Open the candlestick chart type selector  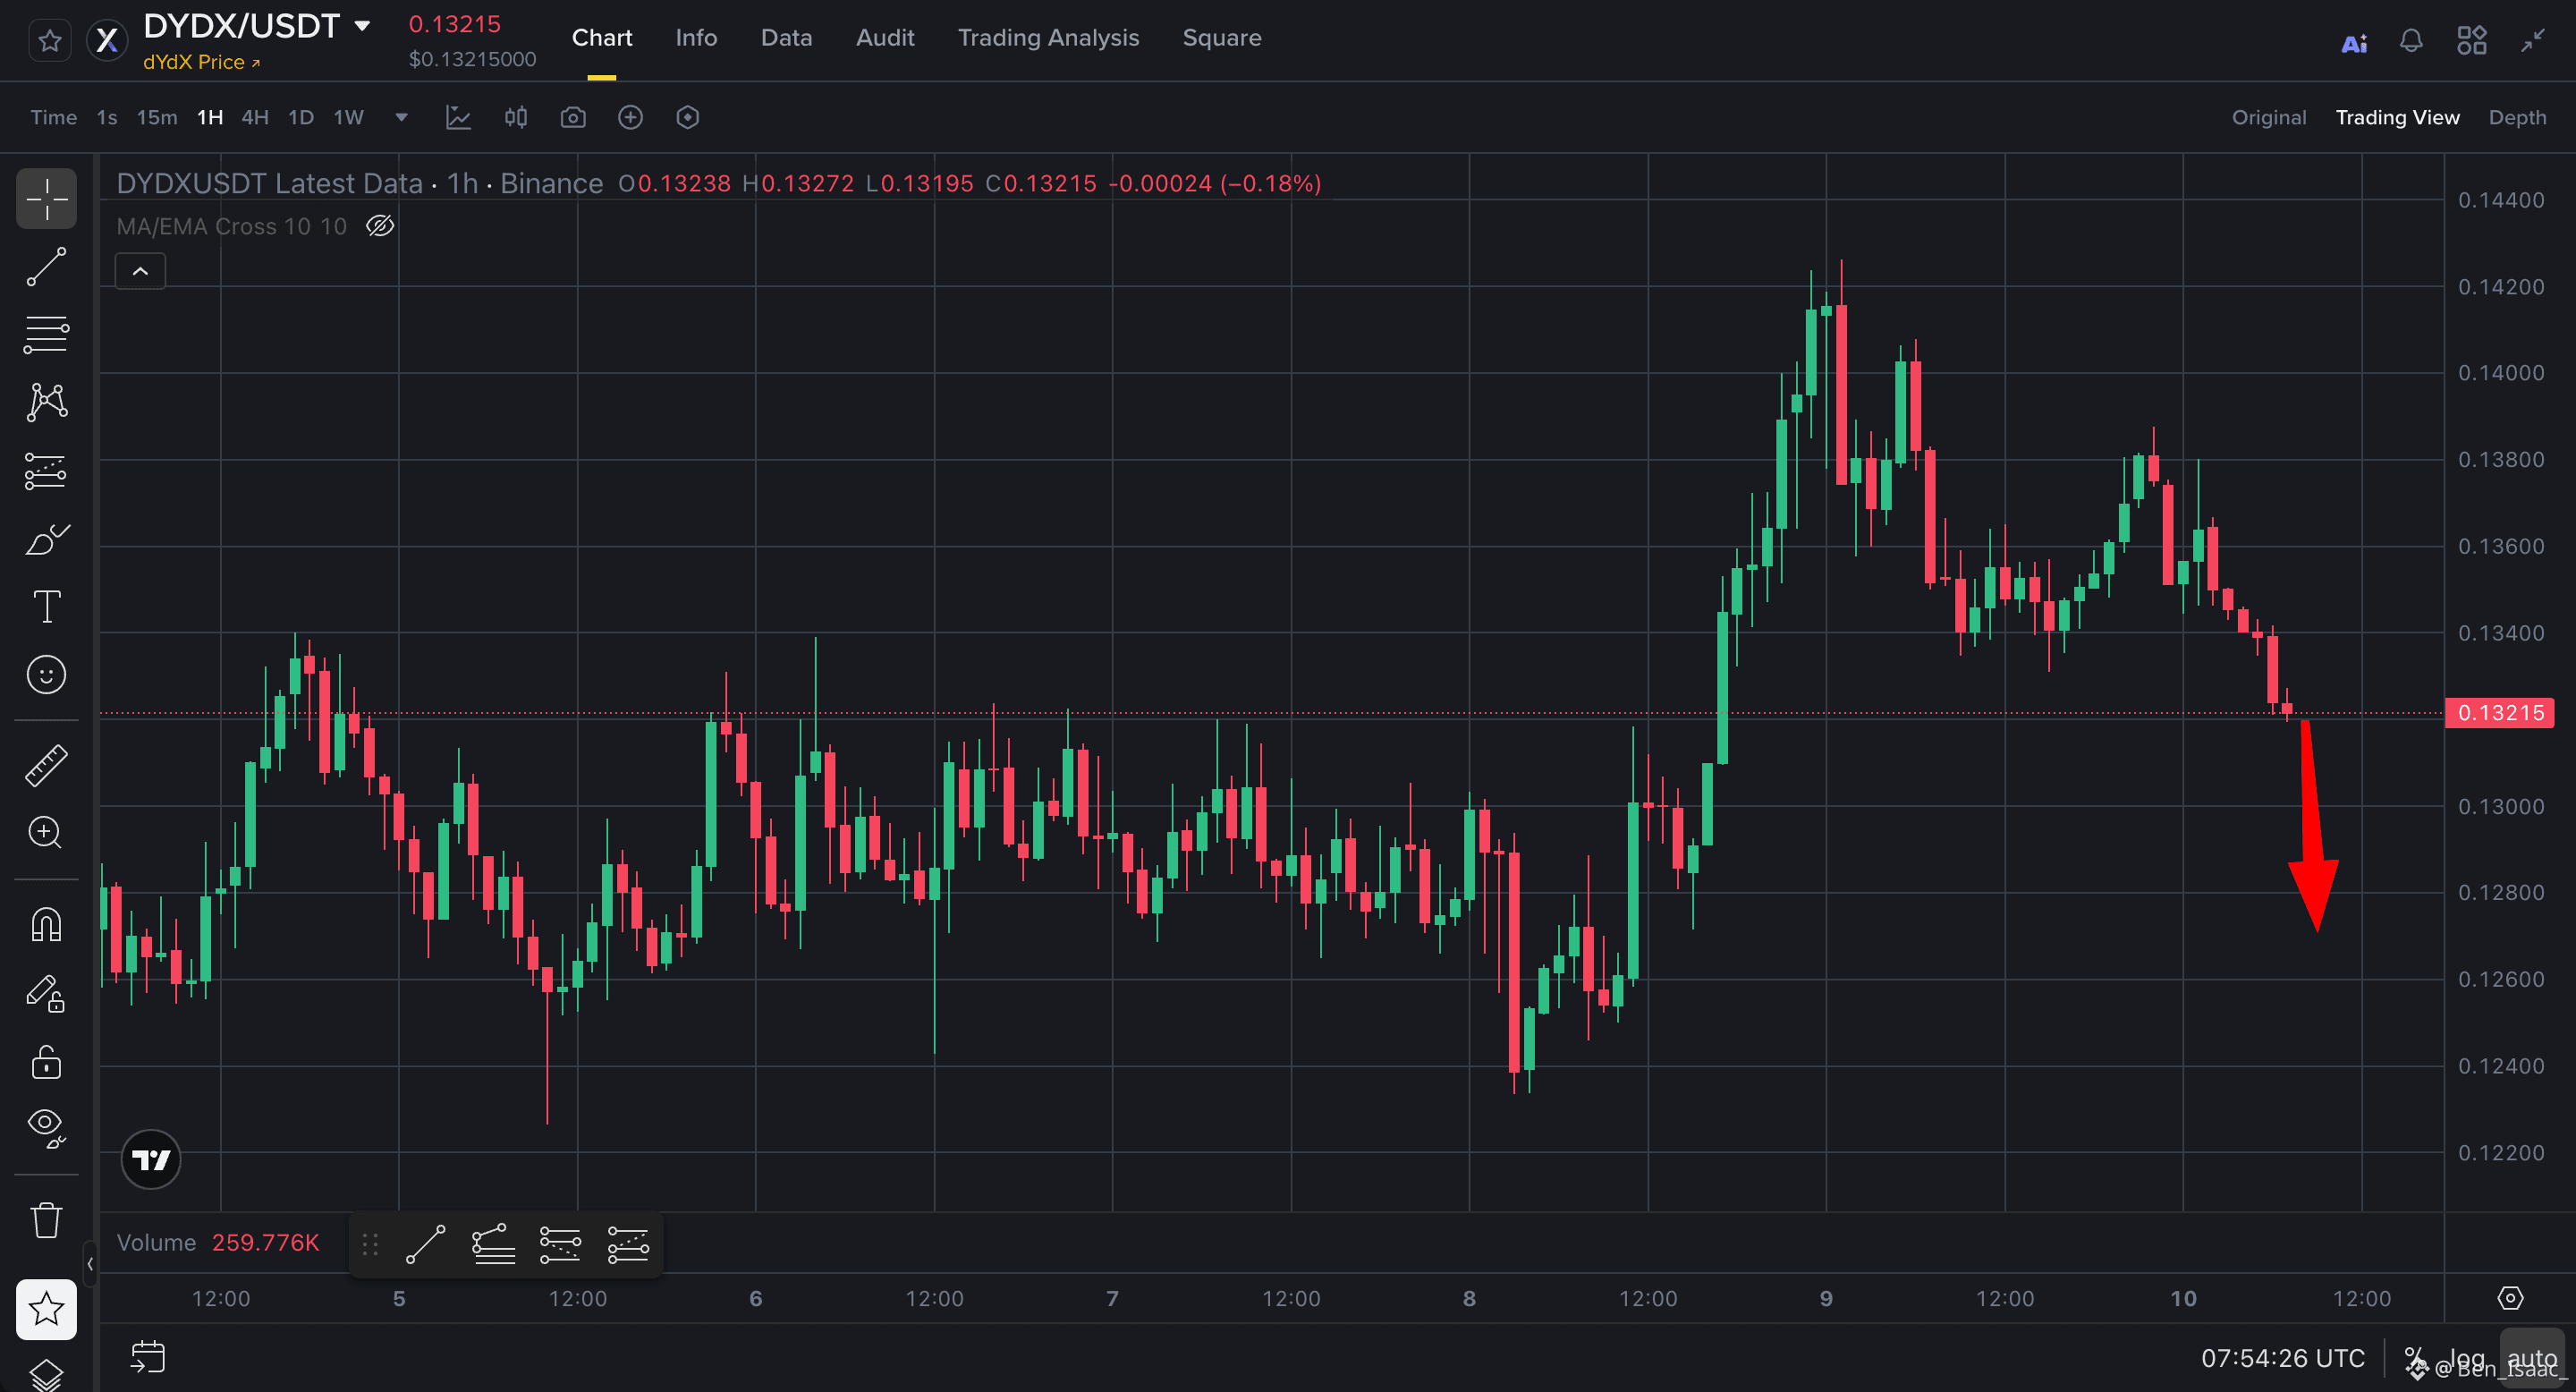click(x=515, y=117)
